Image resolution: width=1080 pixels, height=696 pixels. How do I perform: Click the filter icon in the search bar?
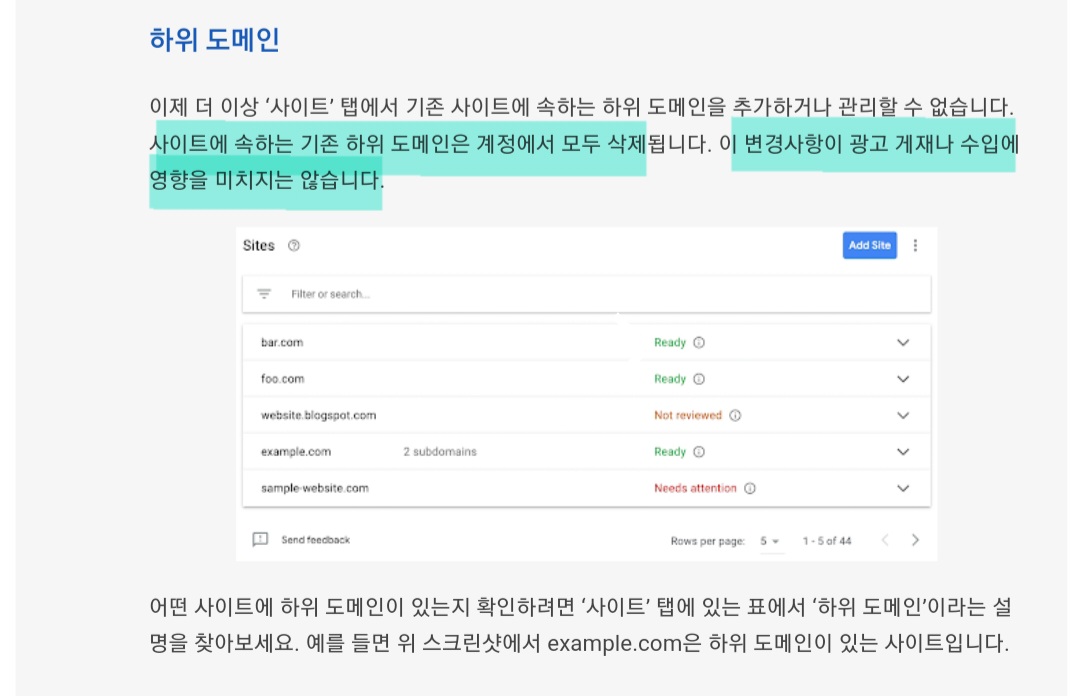pyautogui.click(x=263, y=294)
